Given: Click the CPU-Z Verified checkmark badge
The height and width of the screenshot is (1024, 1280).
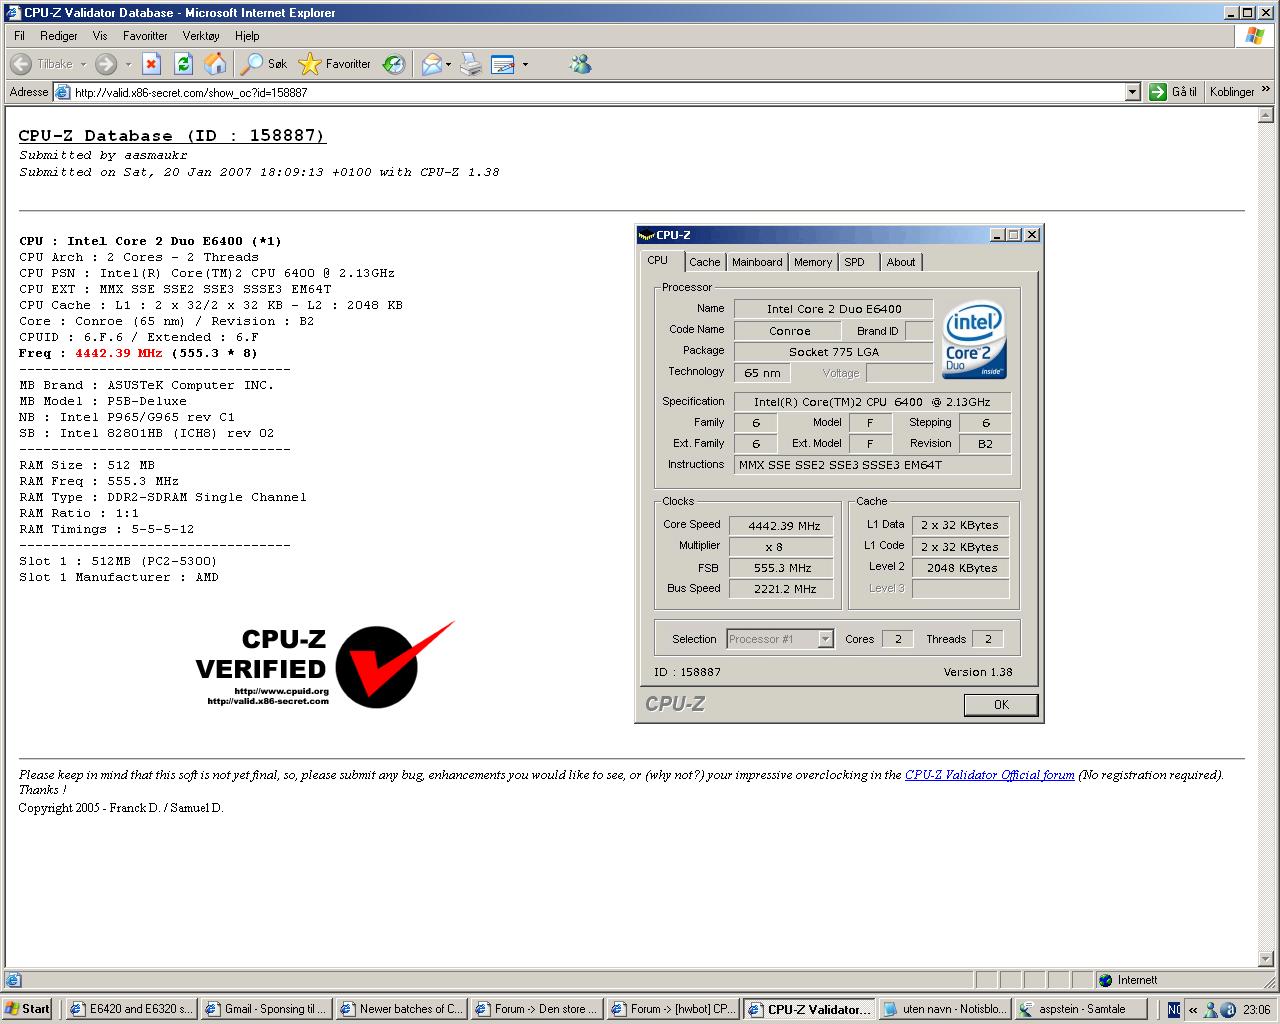Looking at the screenshot, I should click(325, 663).
